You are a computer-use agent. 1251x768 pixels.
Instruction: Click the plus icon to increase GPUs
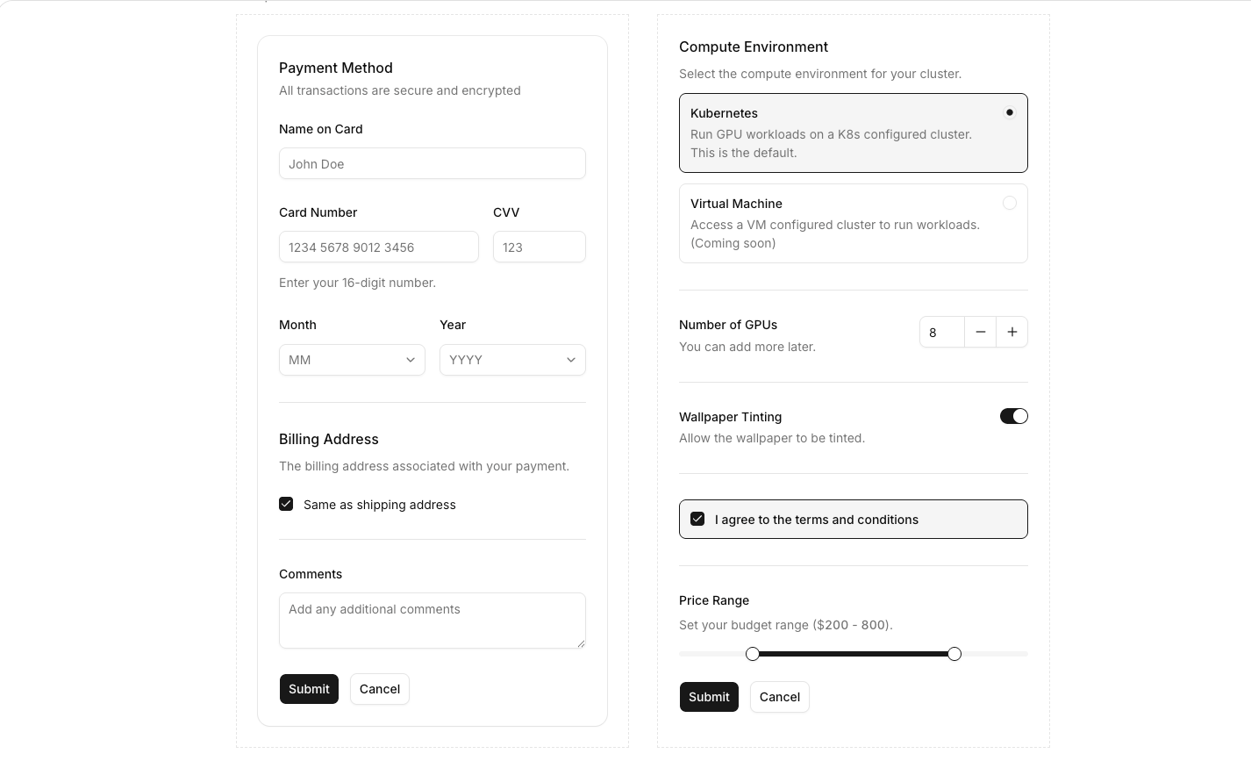pyautogui.click(x=1012, y=332)
